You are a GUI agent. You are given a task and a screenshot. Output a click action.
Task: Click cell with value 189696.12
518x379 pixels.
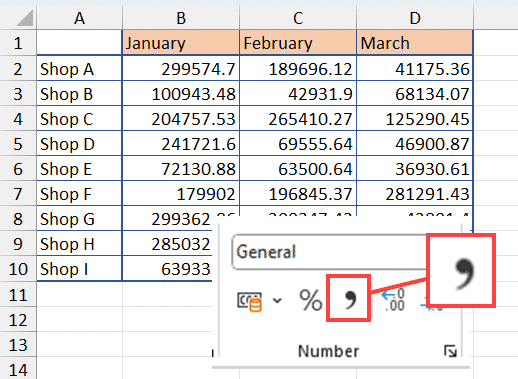coord(298,69)
